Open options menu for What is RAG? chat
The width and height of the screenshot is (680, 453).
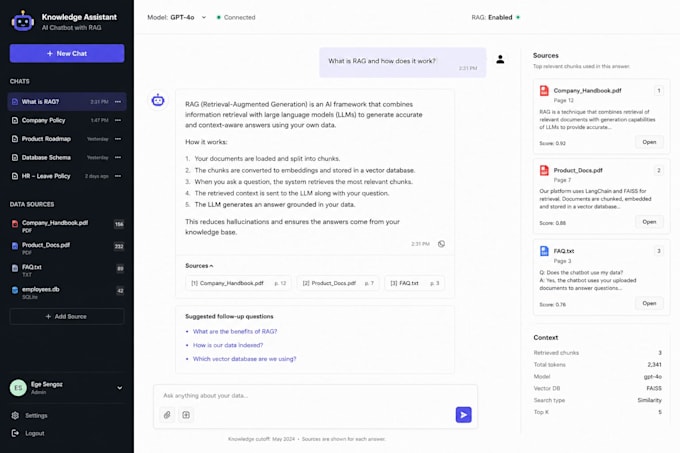[x=118, y=101]
